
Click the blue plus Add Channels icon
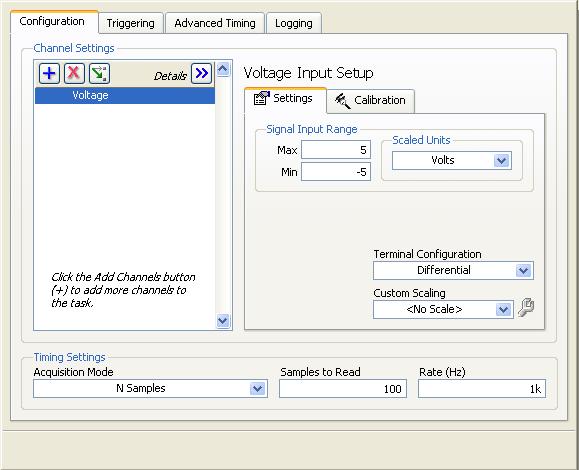[x=49, y=73]
